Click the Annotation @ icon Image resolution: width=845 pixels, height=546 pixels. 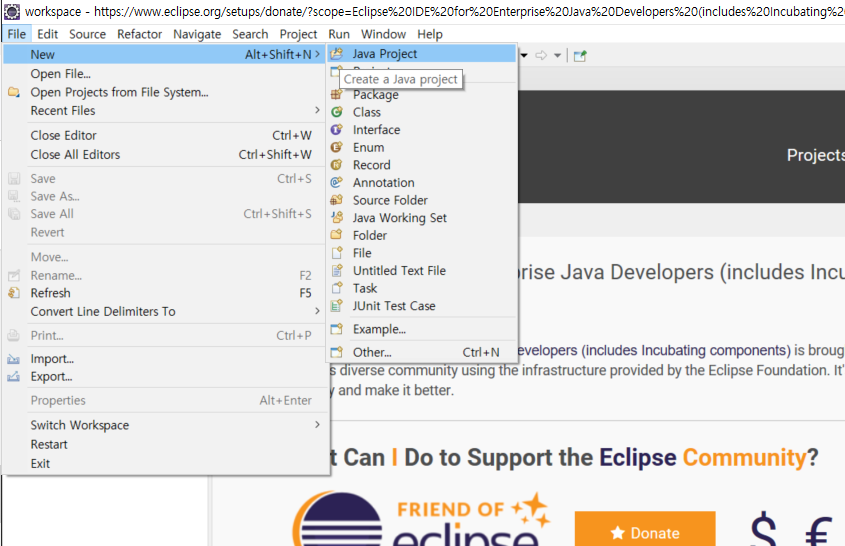pyautogui.click(x=337, y=182)
